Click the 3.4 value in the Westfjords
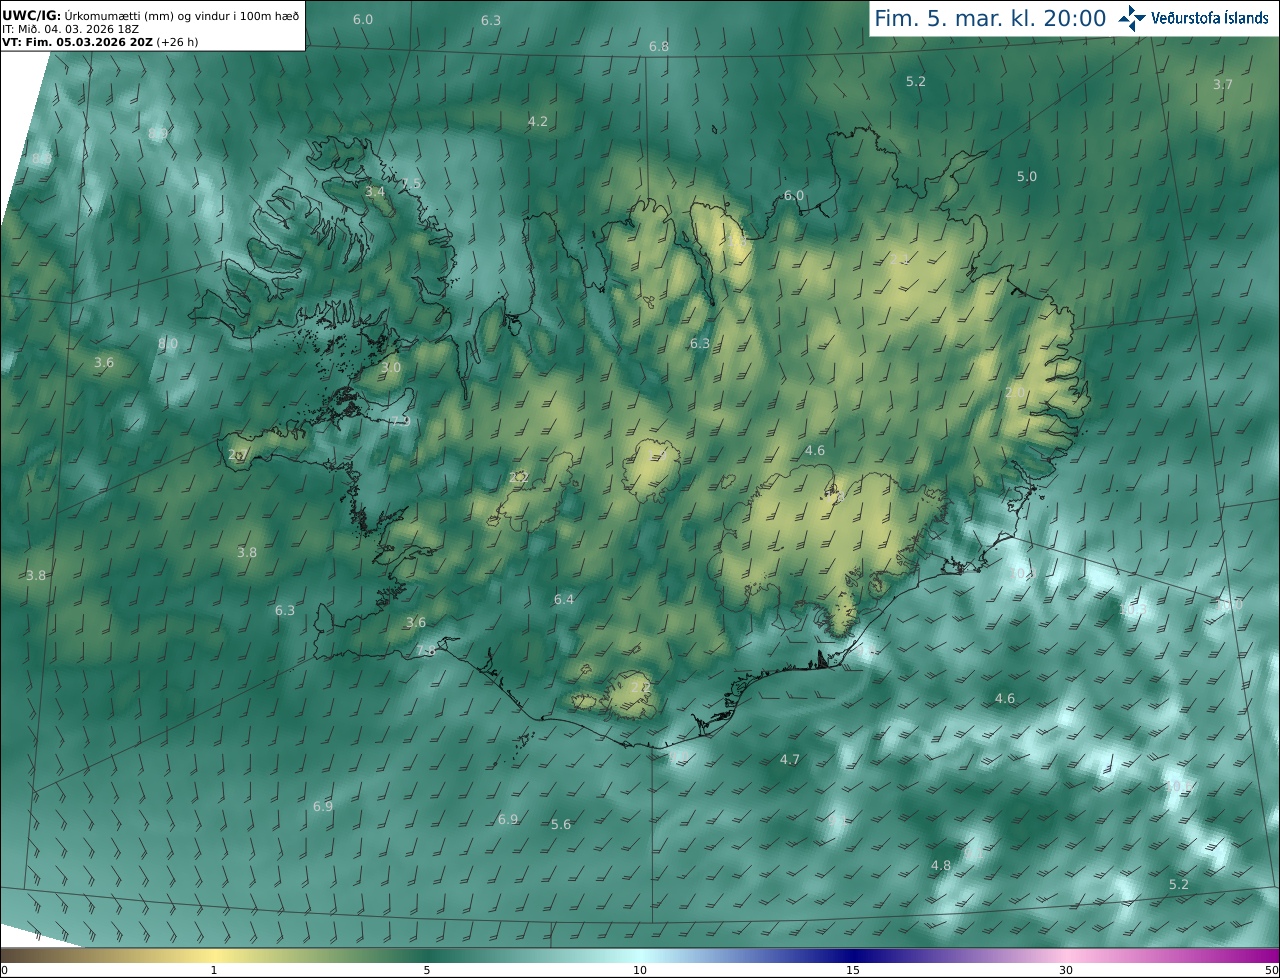Viewport: 1280px width, 978px height. pos(375,191)
